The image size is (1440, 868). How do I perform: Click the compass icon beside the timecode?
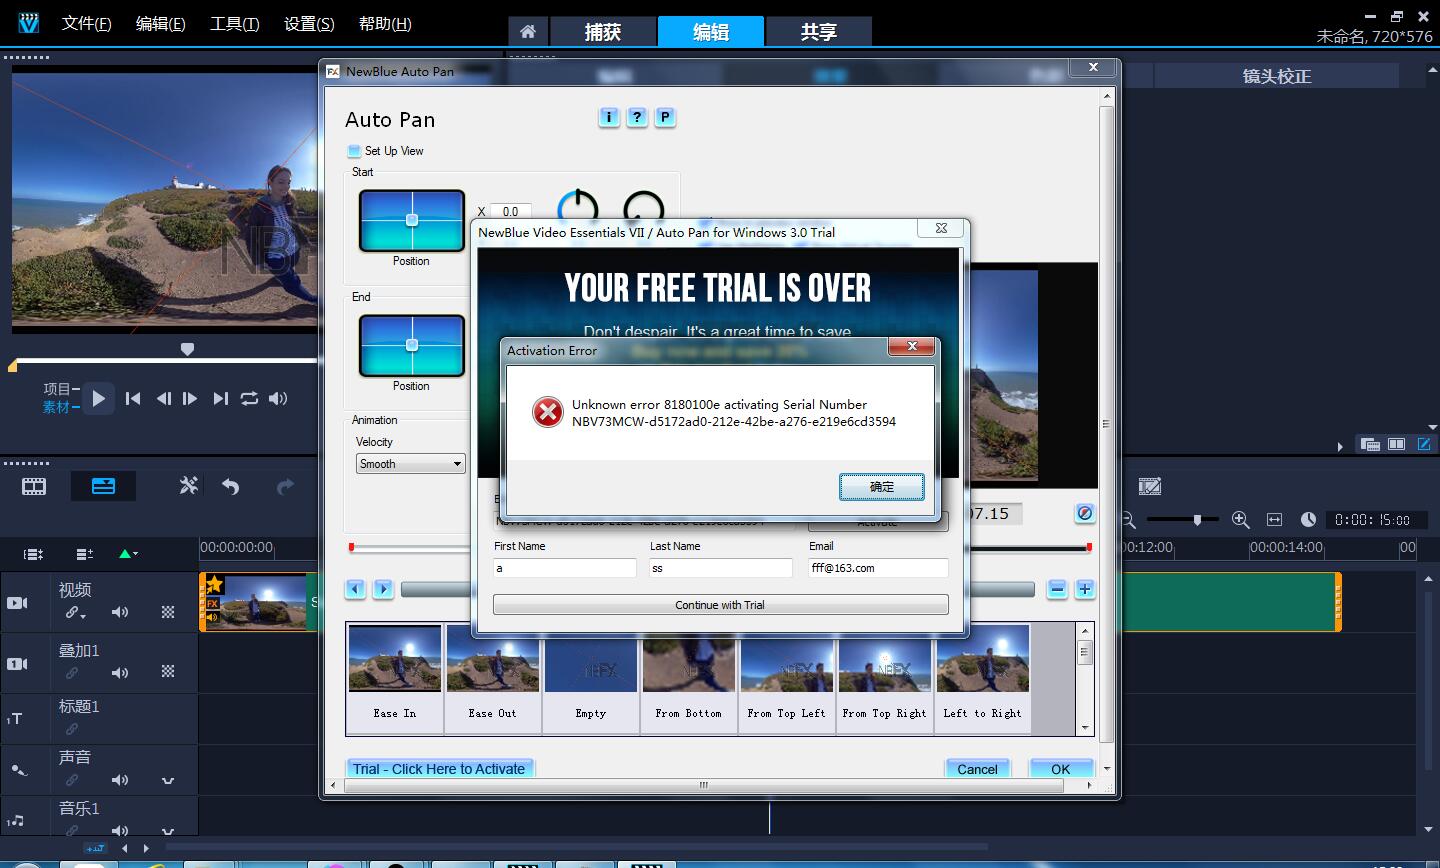pyautogui.click(x=1085, y=513)
